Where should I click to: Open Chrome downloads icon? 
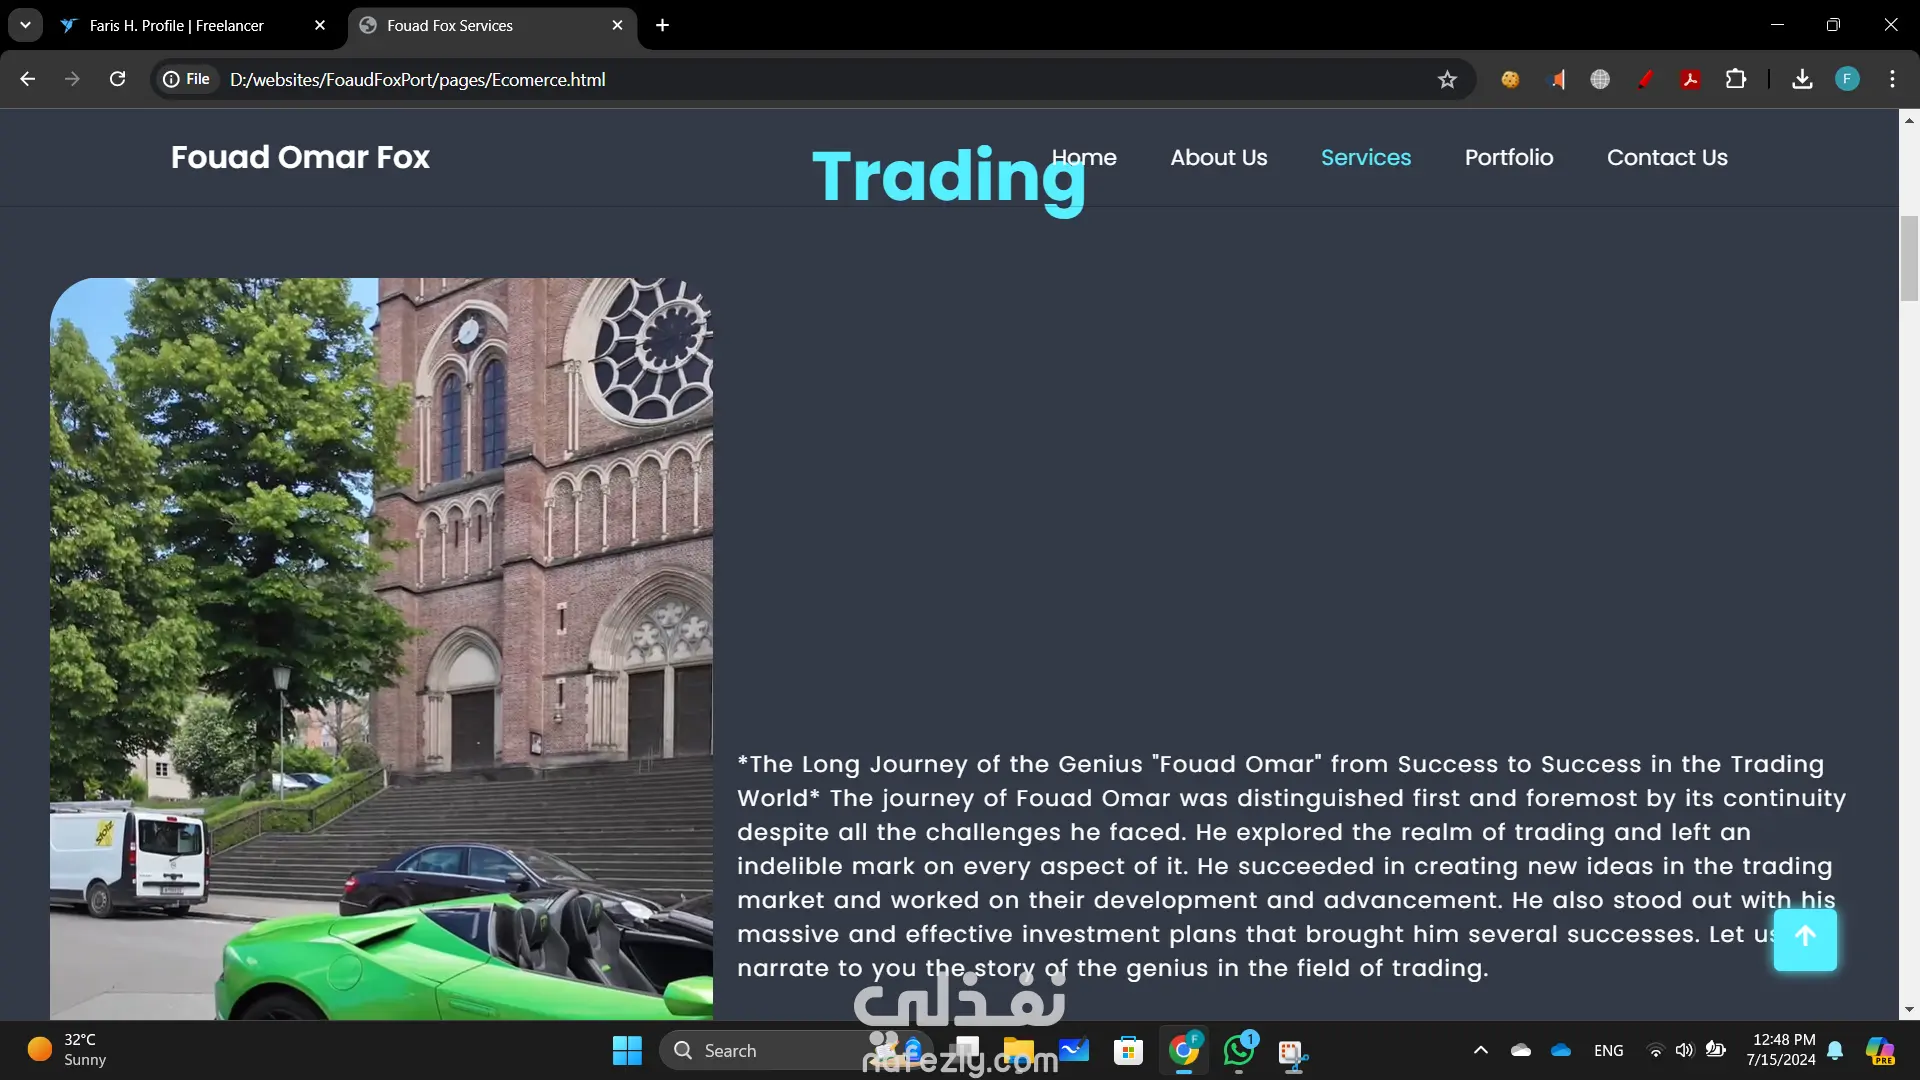[1802, 79]
